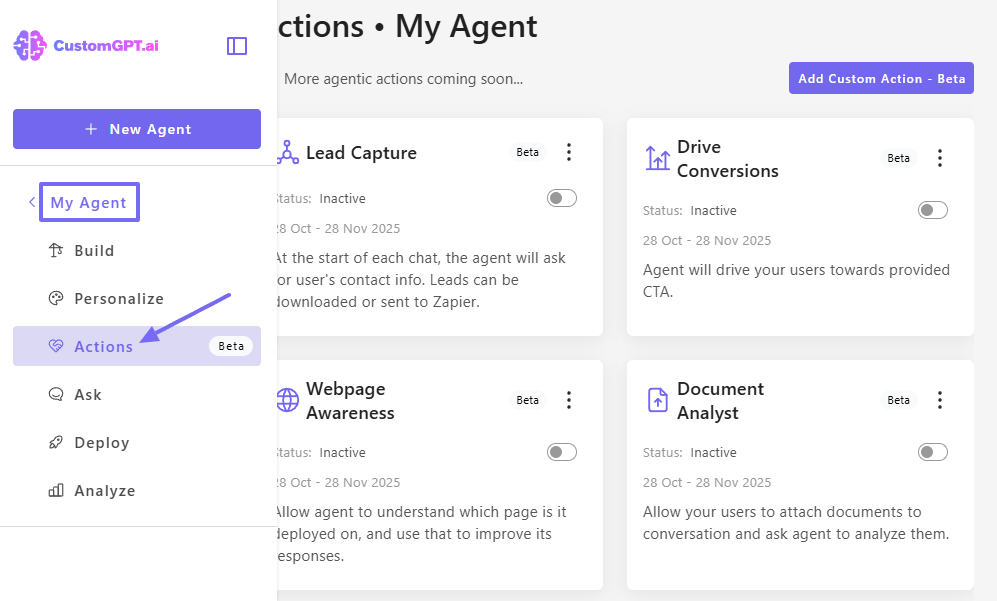Viewport: 997px width, 601px height.
Task: Click the Beta badge next to Actions
Action: [231, 345]
